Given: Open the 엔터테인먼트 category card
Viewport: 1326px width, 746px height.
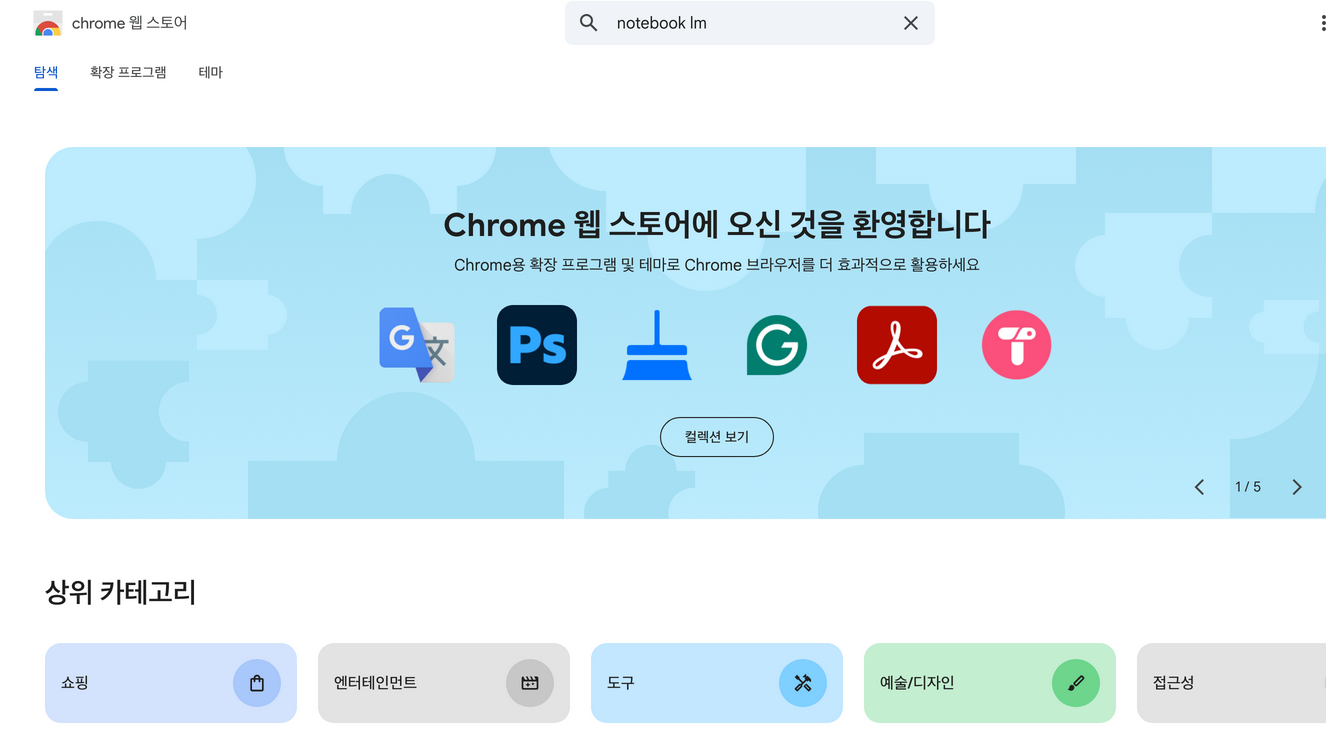Looking at the screenshot, I should (x=443, y=683).
